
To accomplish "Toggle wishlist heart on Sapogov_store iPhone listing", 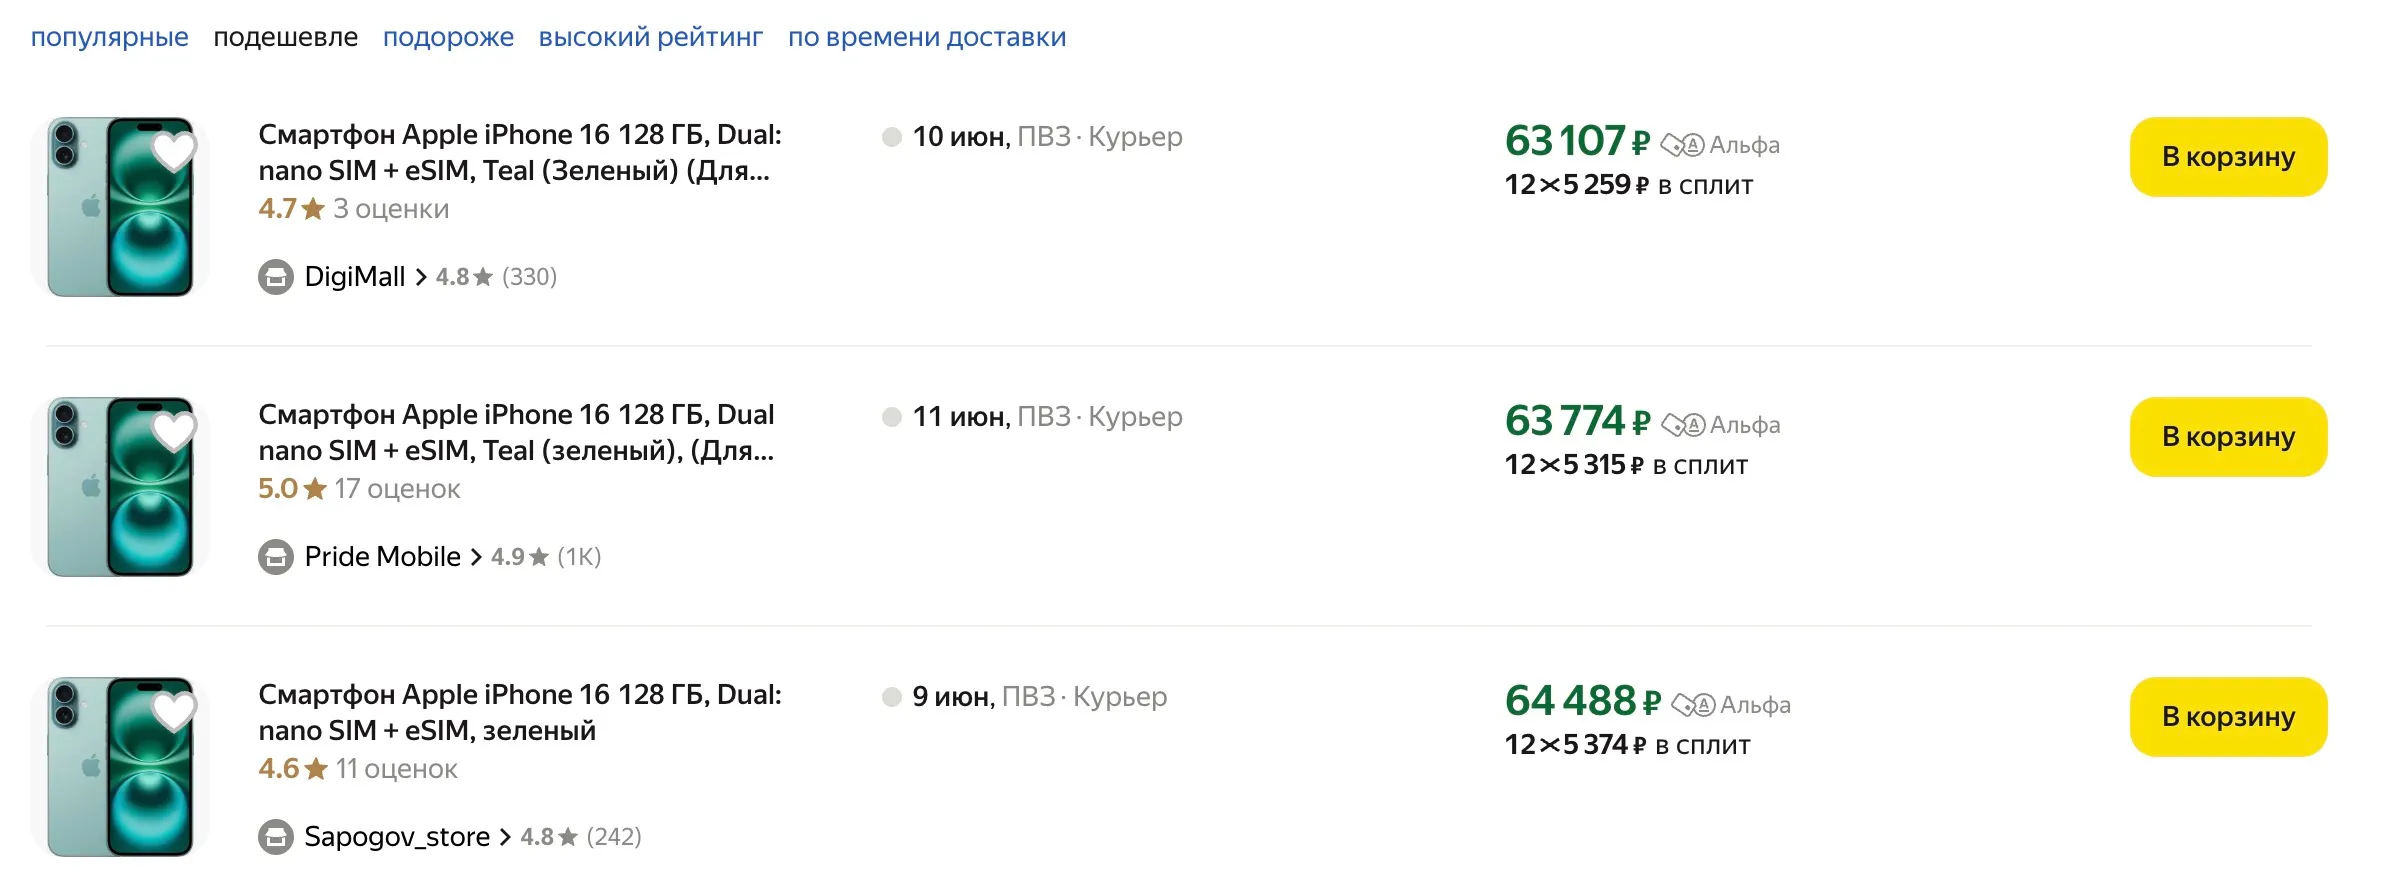I will [174, 711].
